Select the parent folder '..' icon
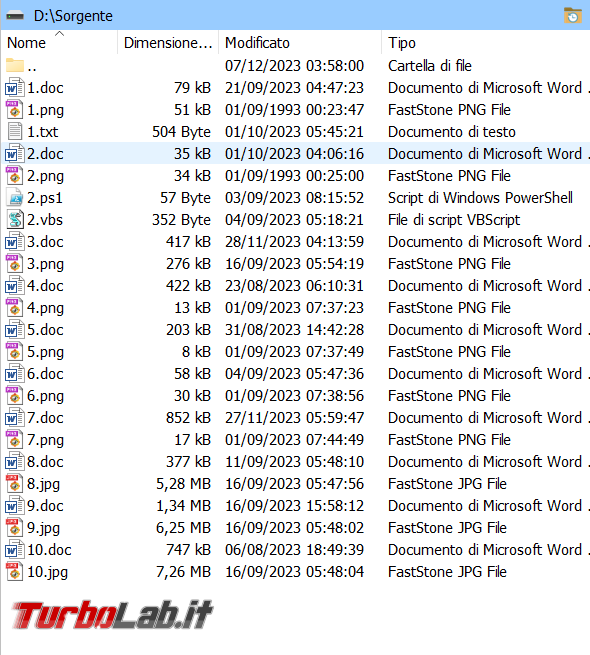 coord(15,66)
